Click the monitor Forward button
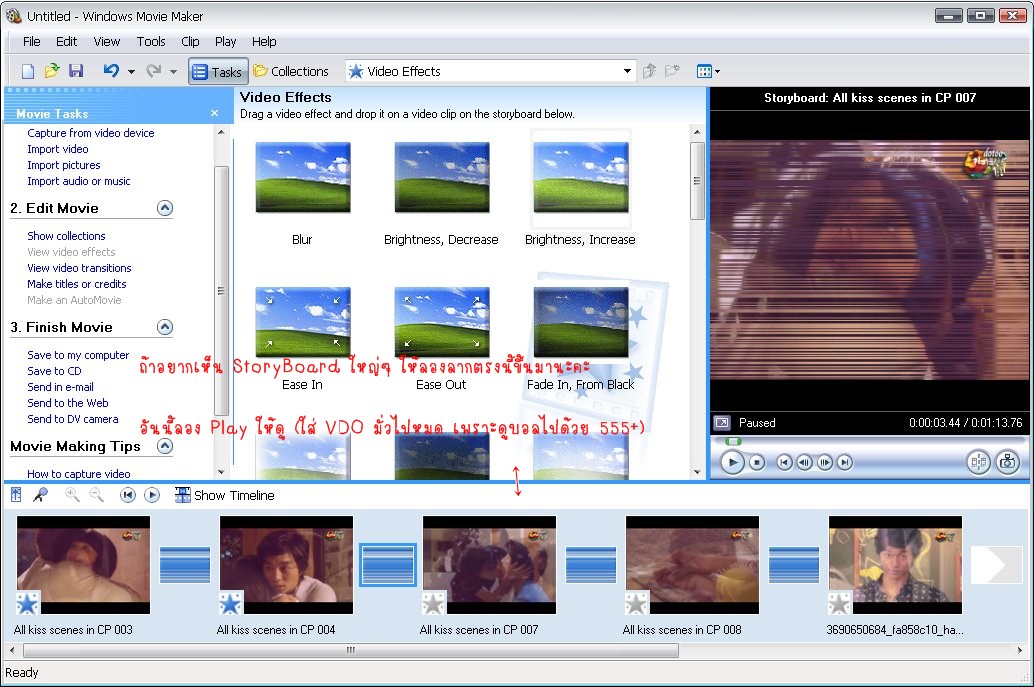Viewport: 1034px width, 687px height. [845, 462]
